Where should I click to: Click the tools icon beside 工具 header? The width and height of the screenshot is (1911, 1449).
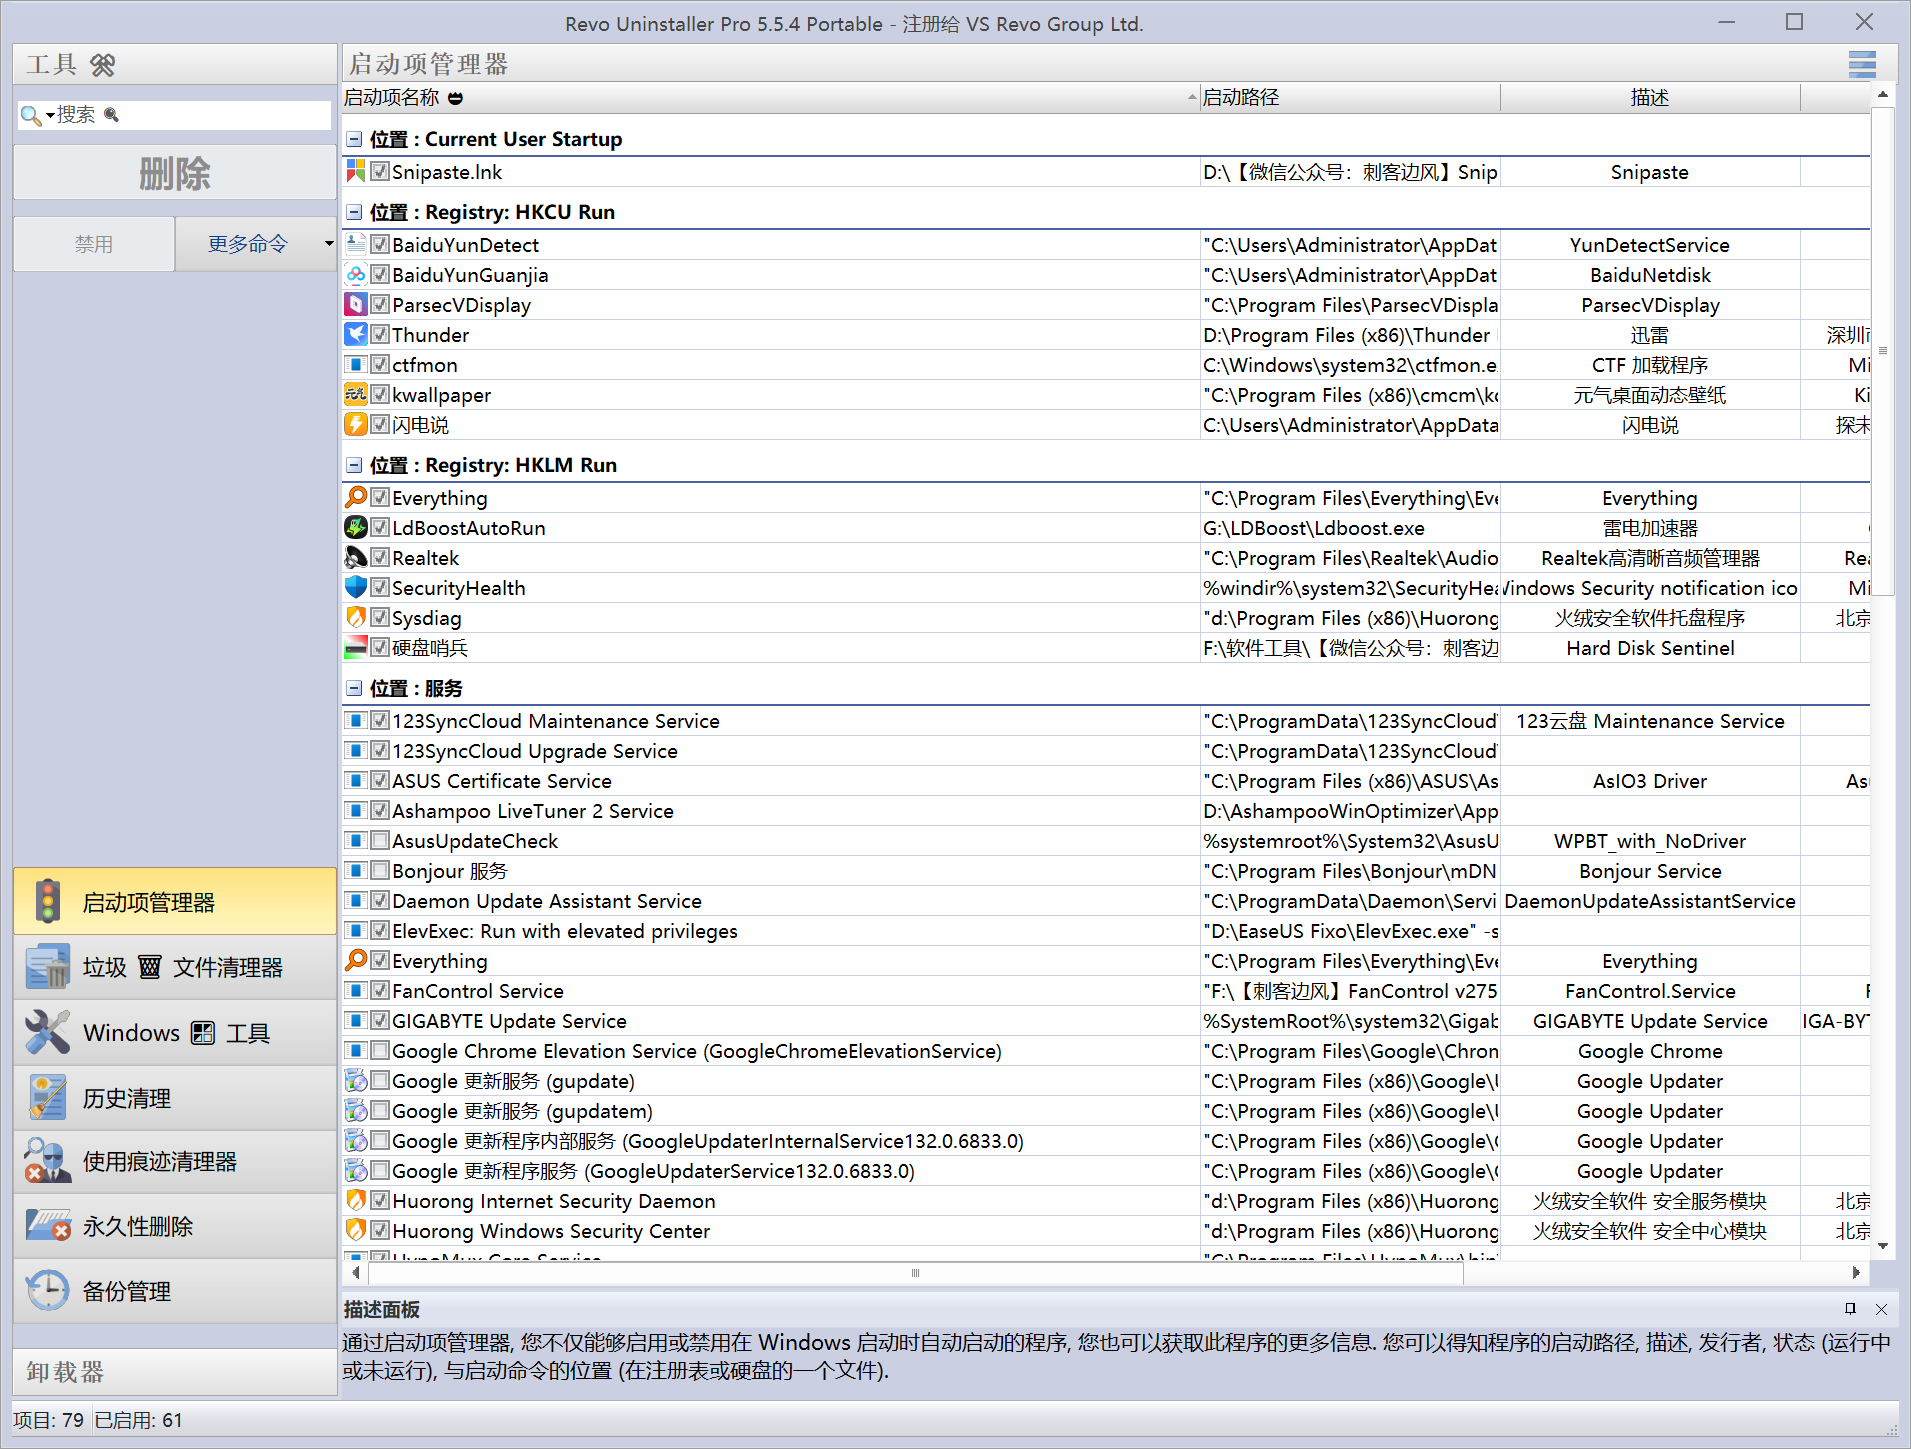[x=102, y=65]
